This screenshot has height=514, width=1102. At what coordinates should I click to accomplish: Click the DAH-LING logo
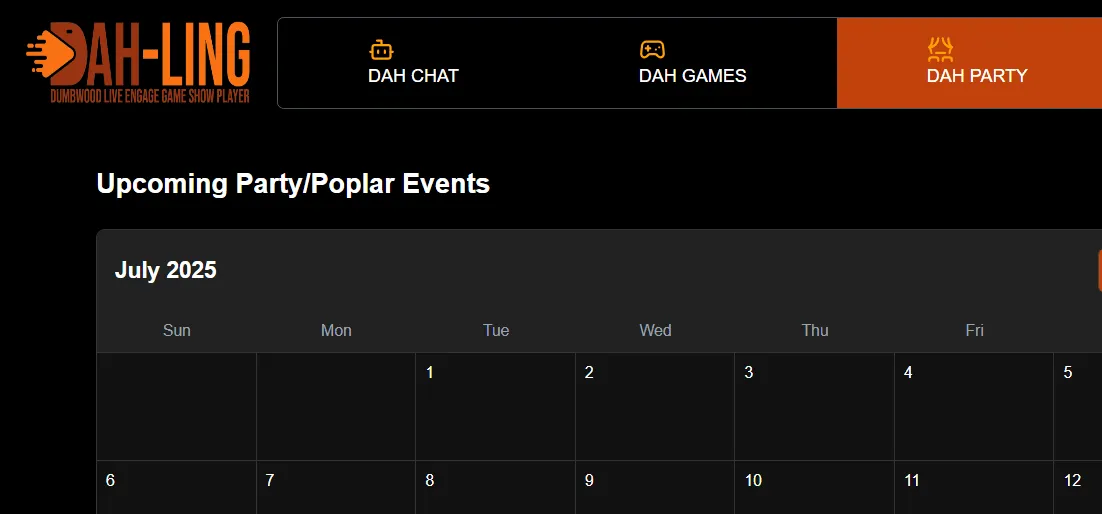coord(138,62)
